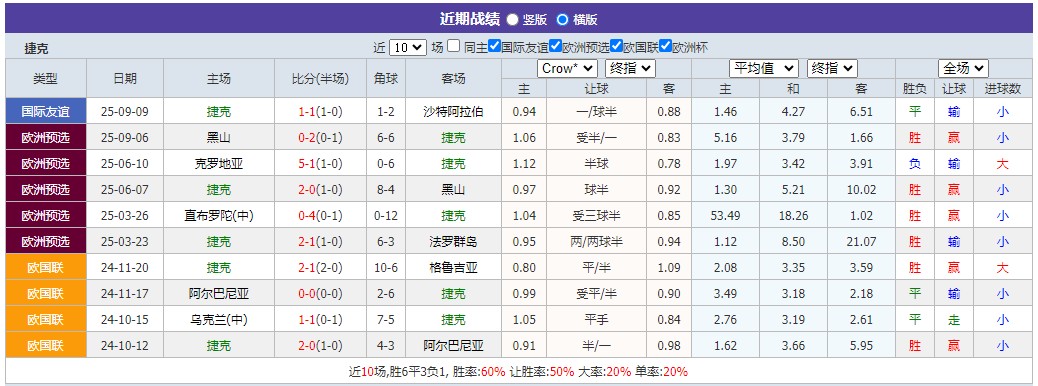Click the 欧国联 type cell dated 24-11-20
1038x386 pixels.
coord(46,267)
